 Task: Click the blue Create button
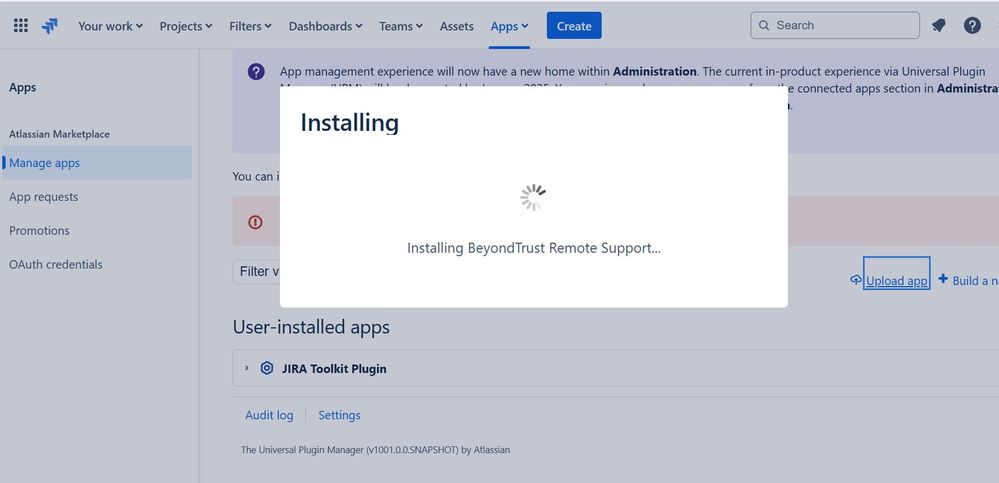coord(574,25)
